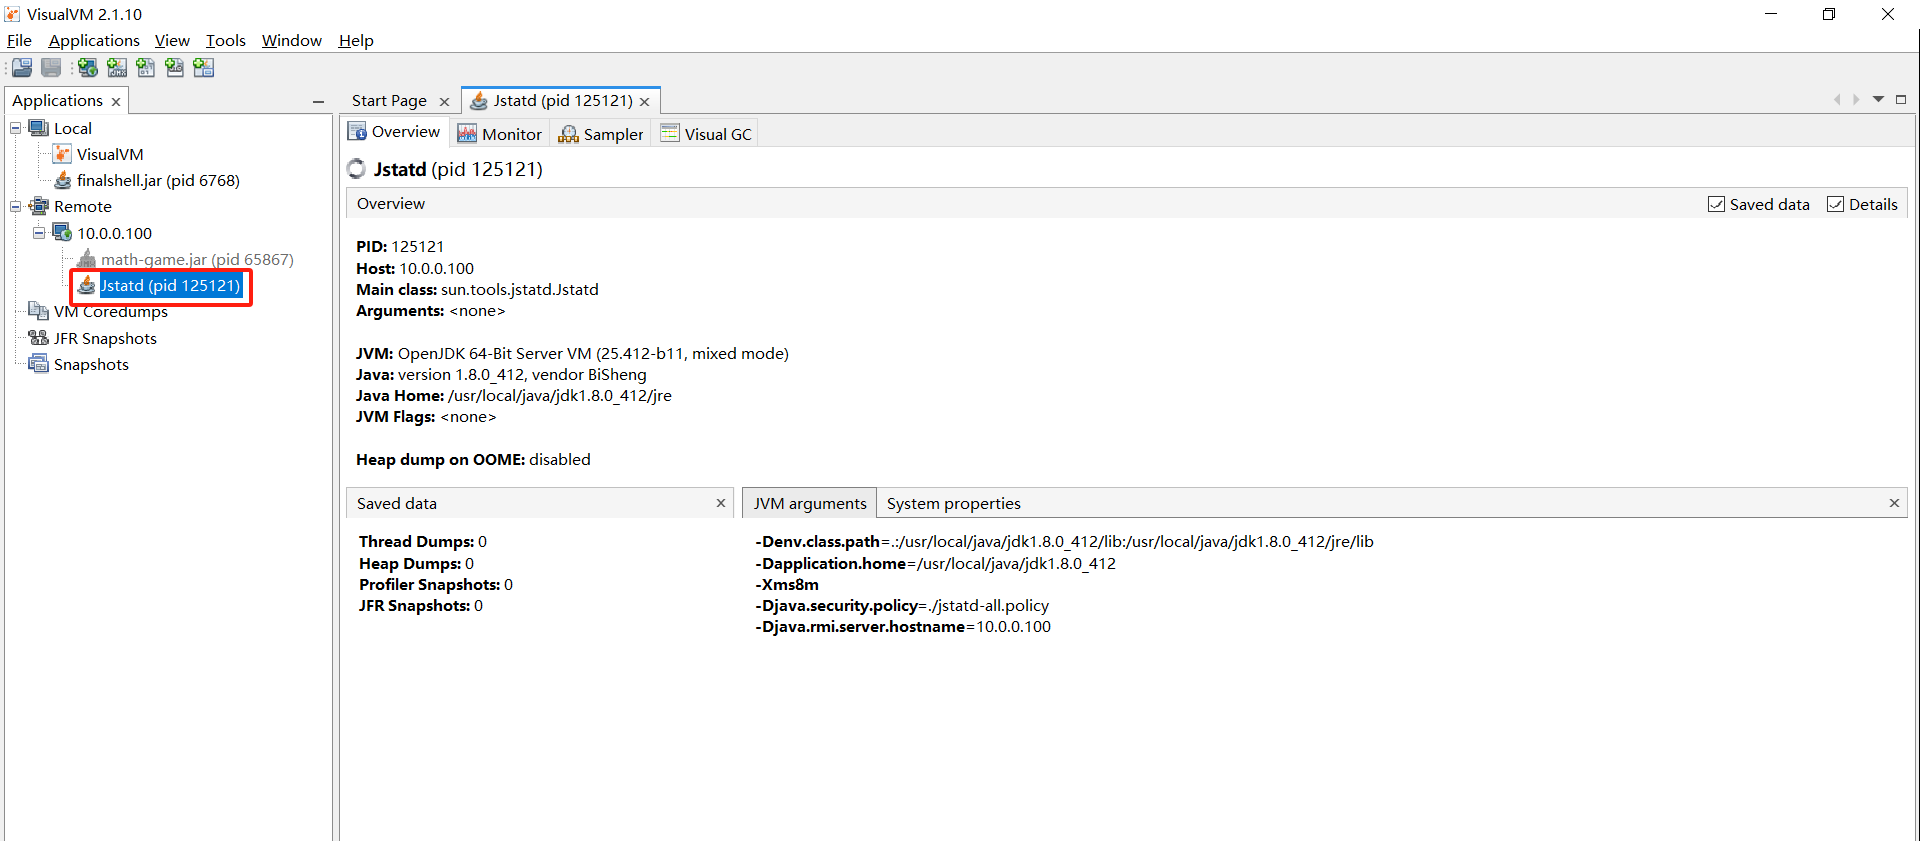The width and height of the screenshot is (1920, 841).
Task: Click the Java icon on Jstatd tab
Action: [x=479, y=101]
